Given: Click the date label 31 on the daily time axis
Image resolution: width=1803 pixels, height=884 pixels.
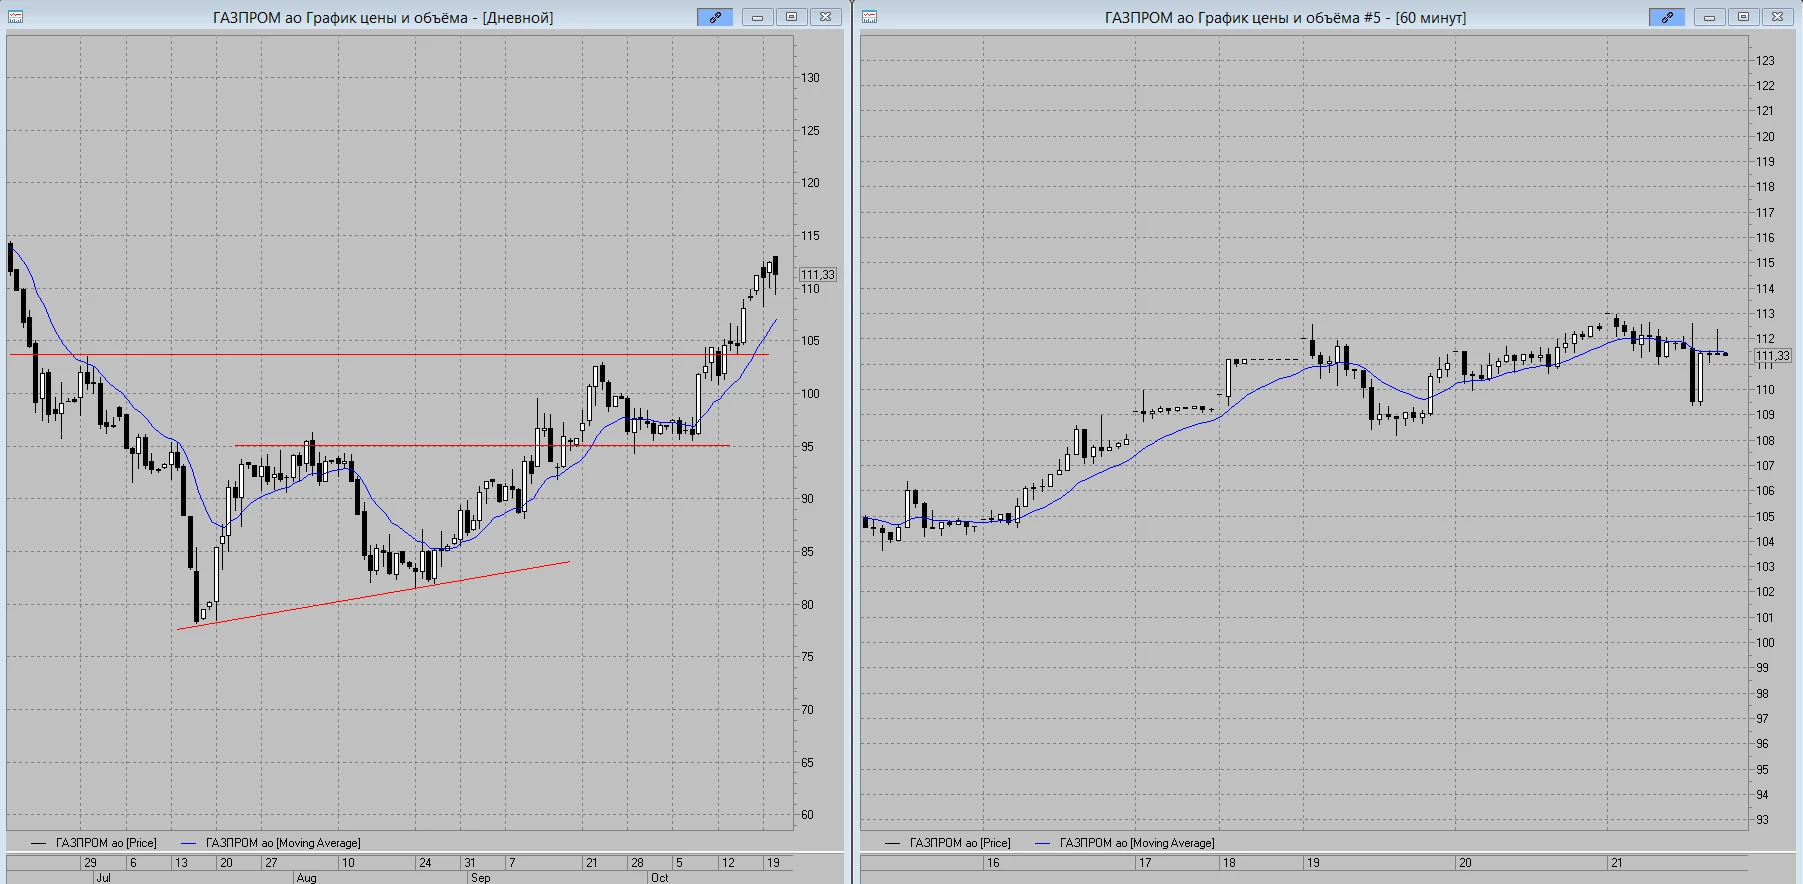Looking at the screenshot, I should (x=469, y=863).
